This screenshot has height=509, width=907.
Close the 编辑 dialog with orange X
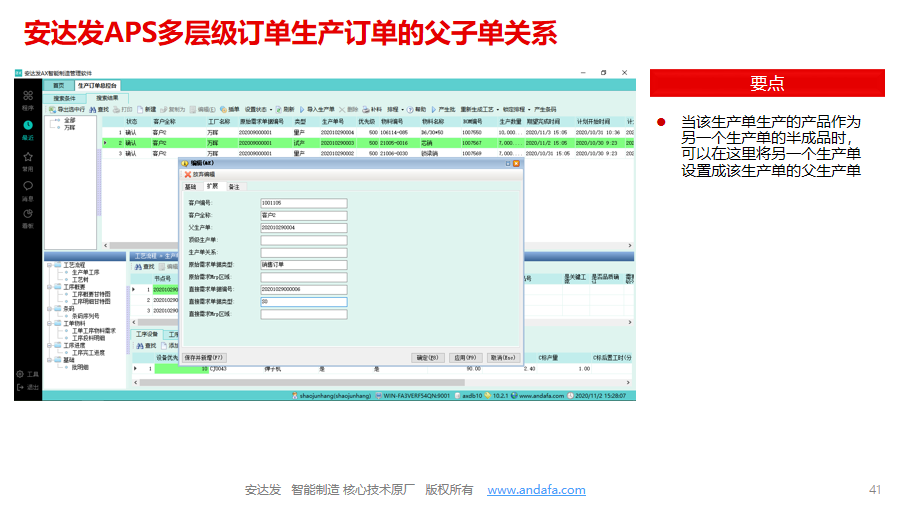coord(517,164)
